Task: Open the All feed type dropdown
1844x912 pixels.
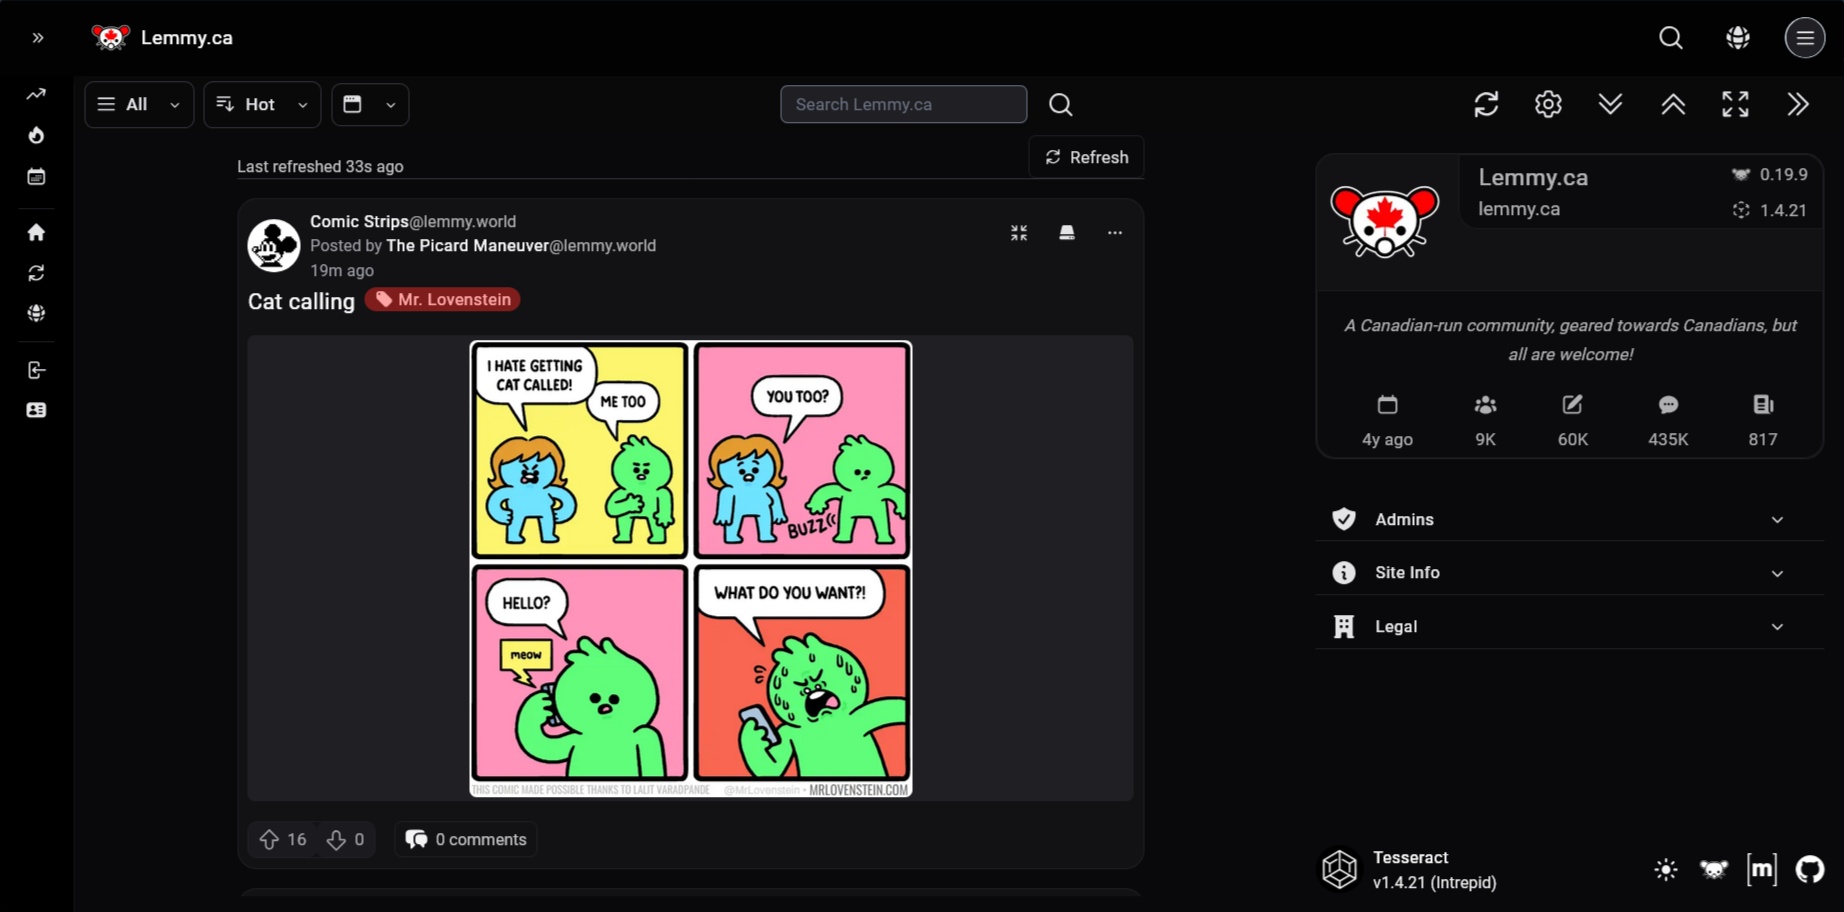Action: 139,104
